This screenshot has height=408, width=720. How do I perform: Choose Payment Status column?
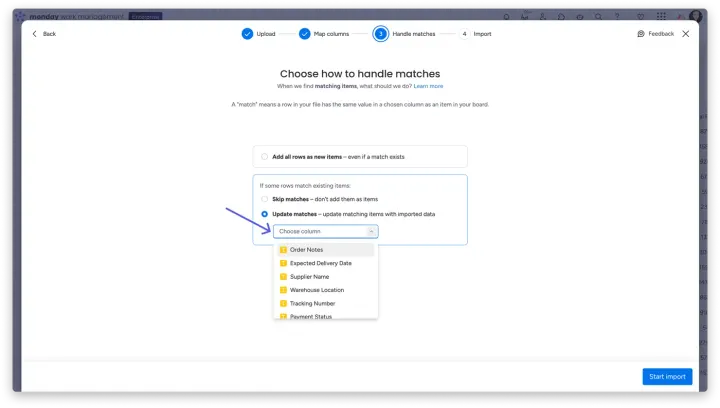[326, 316]
